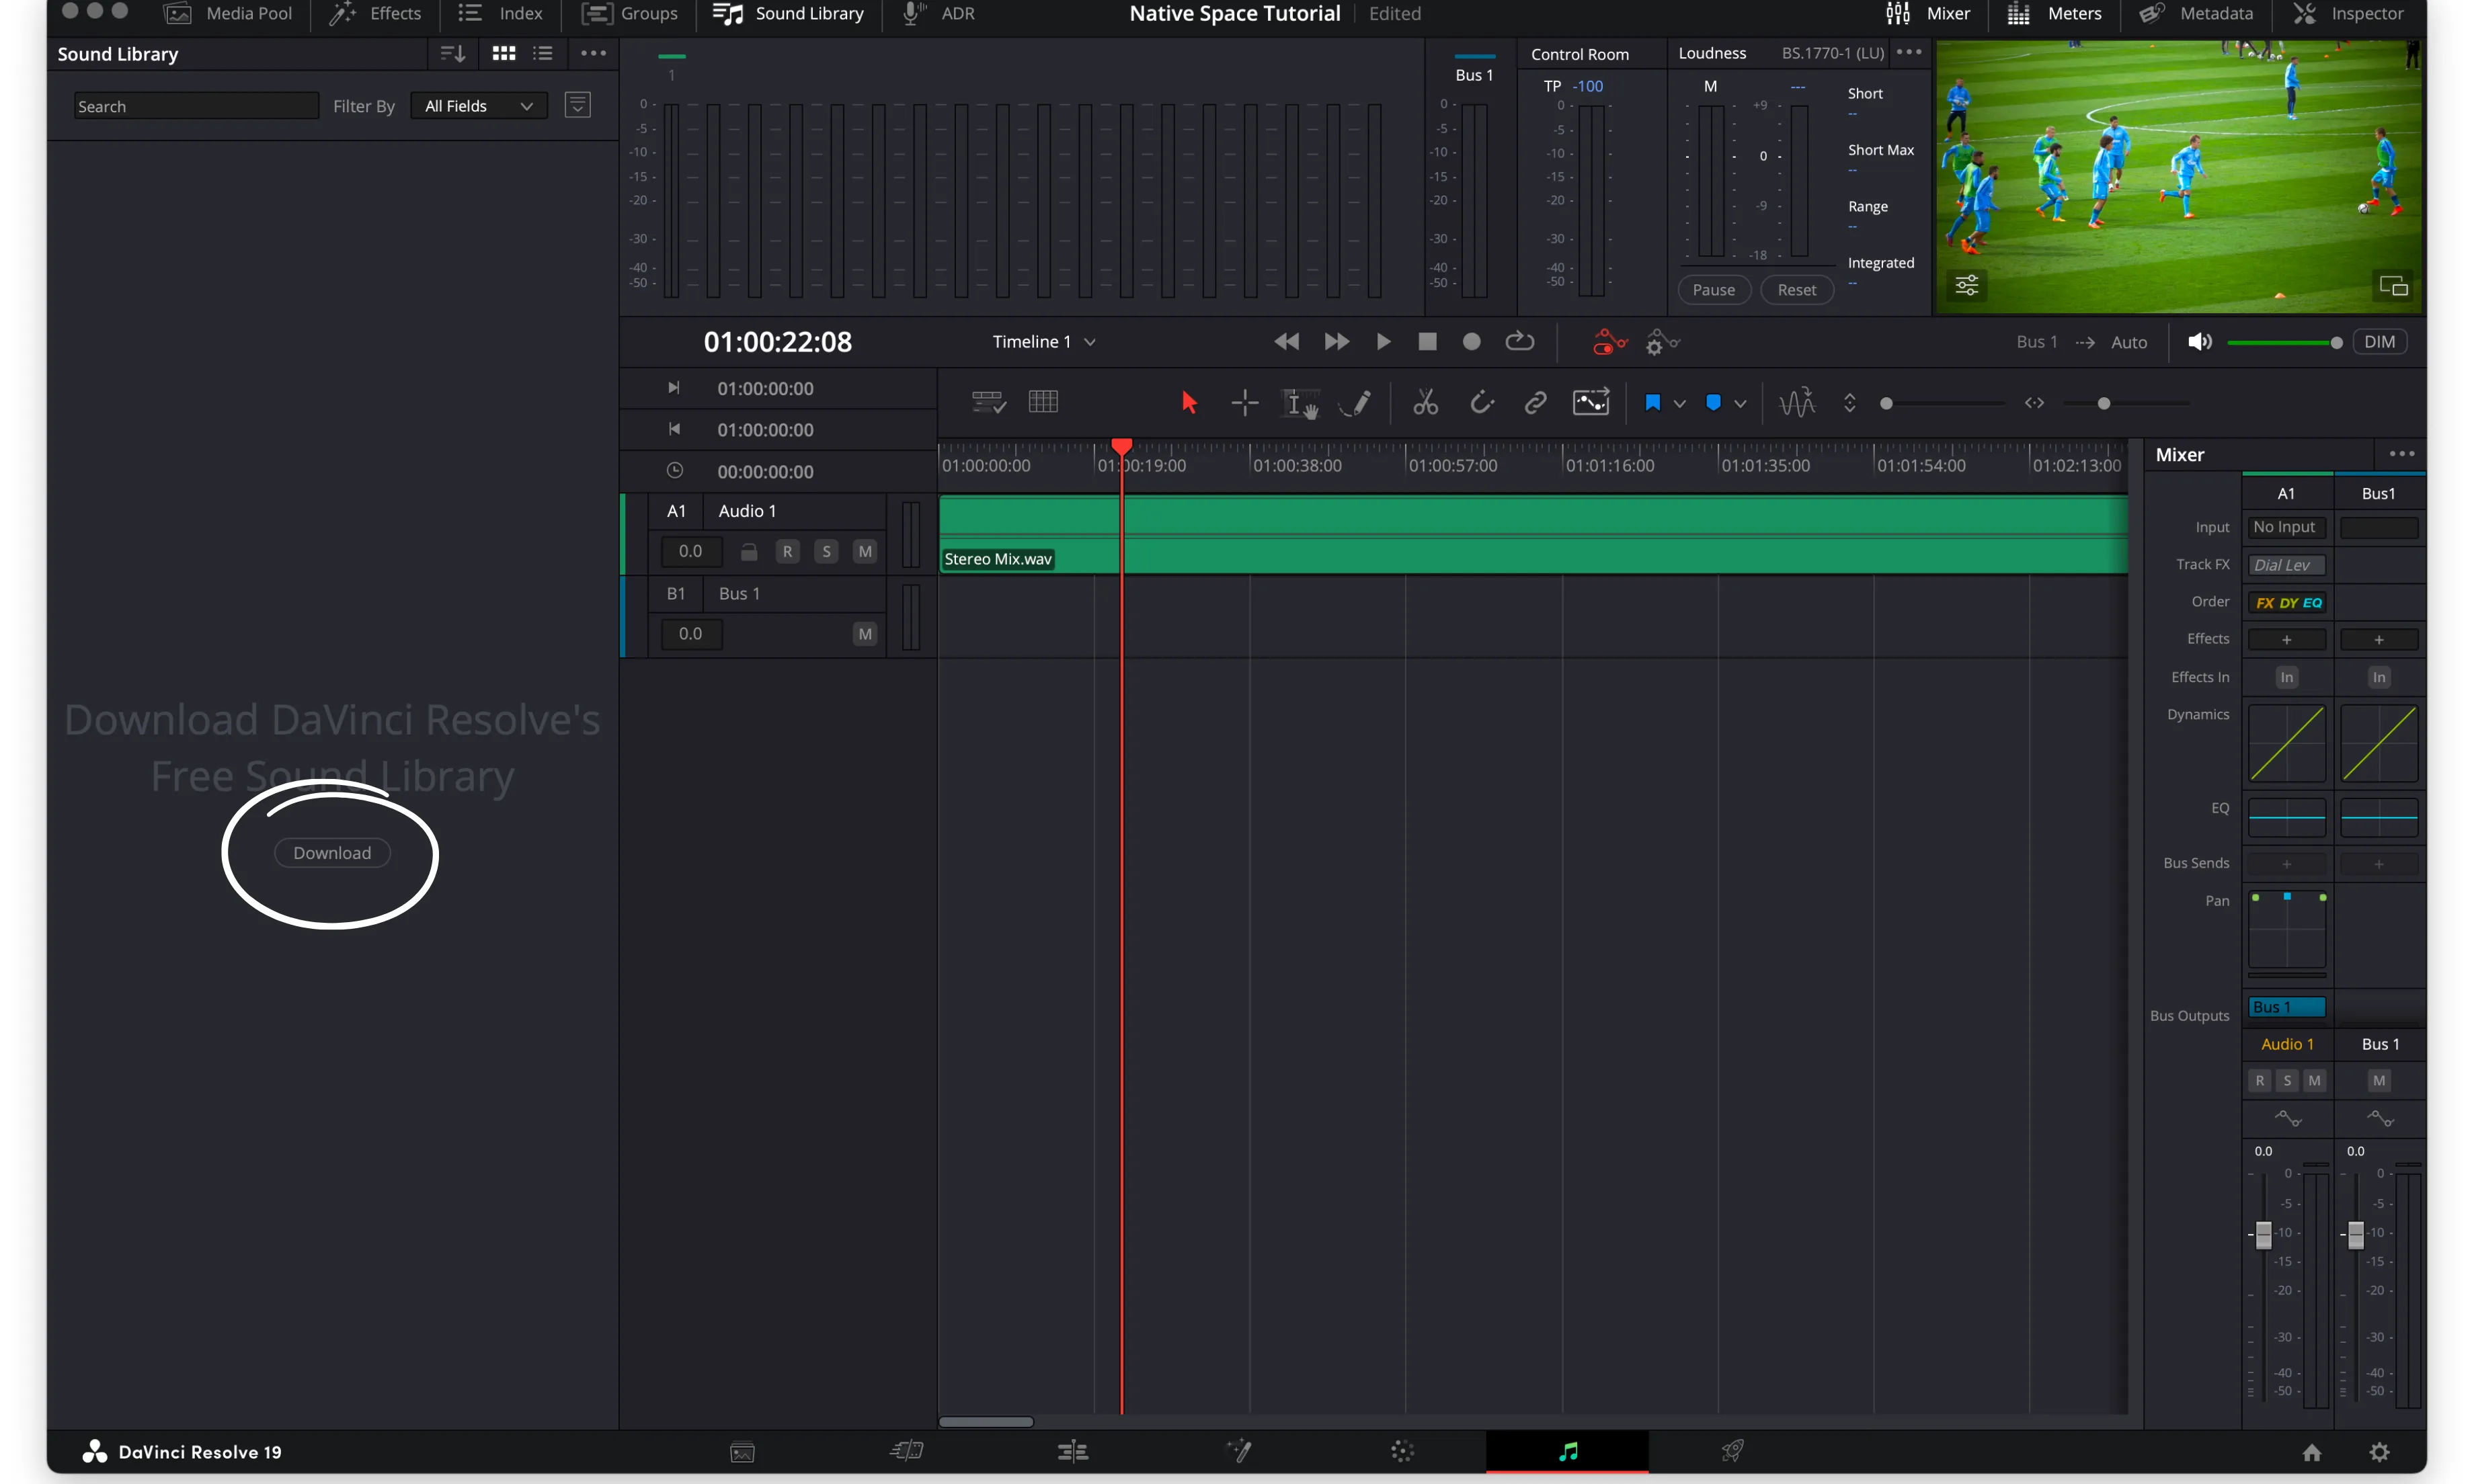Open the Timeline 1 selector dropdown
2474x1484 pixels.
[x=1044, y=342]
